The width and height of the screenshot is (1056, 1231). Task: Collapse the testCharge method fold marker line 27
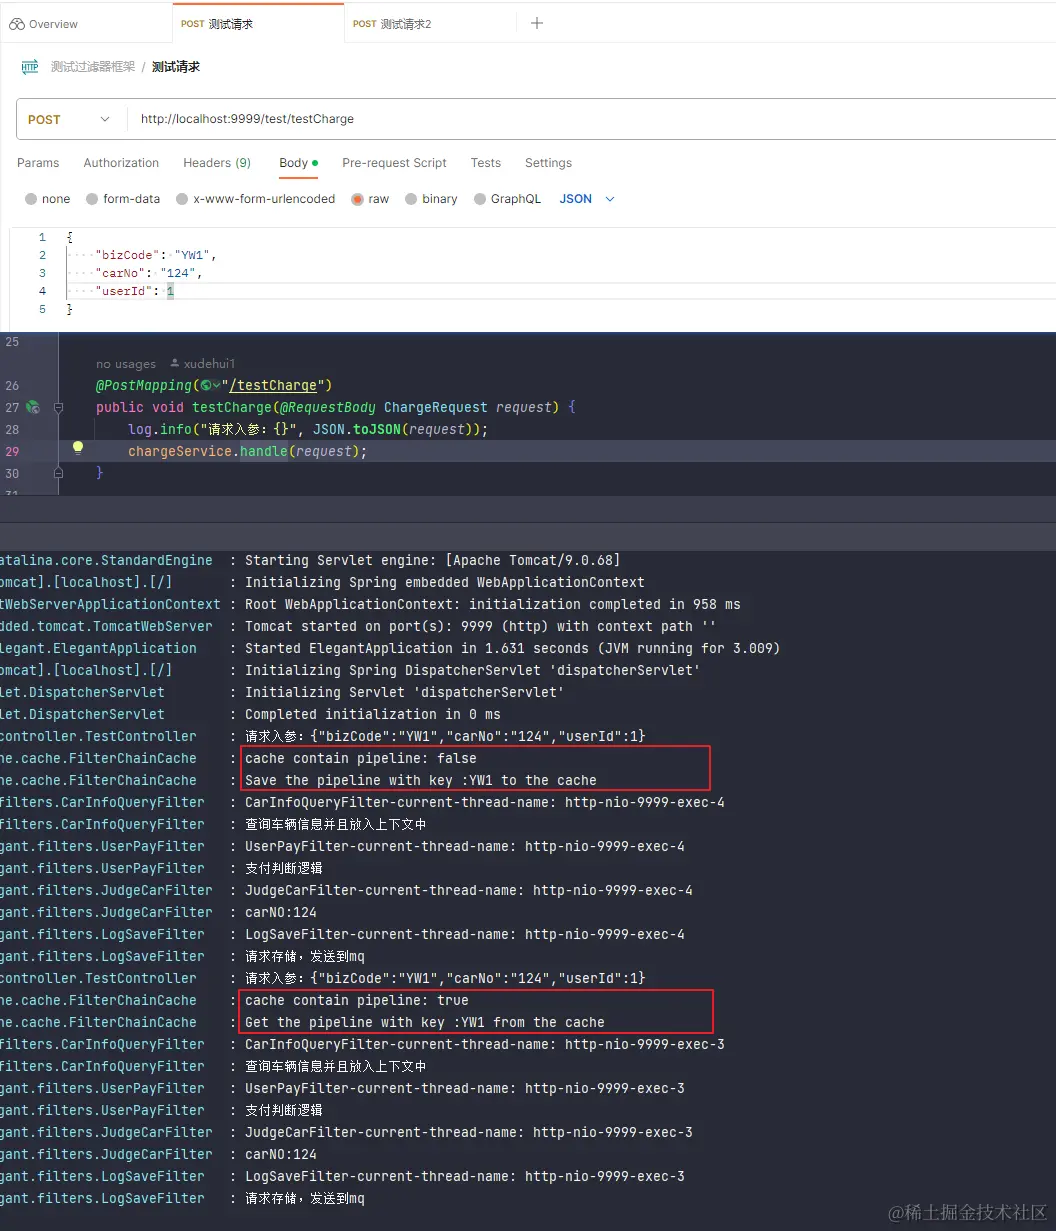click(59, 407)
